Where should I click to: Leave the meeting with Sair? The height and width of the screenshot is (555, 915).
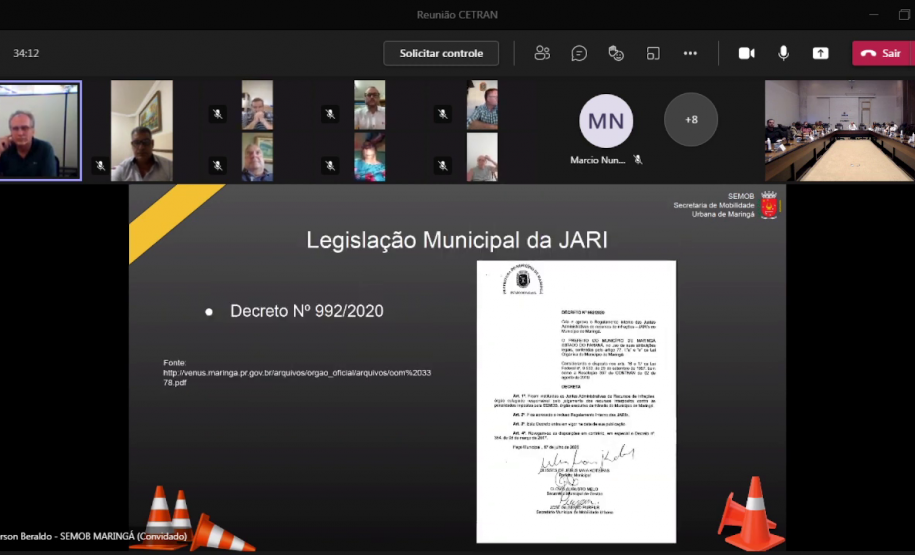tap(882, 53)
